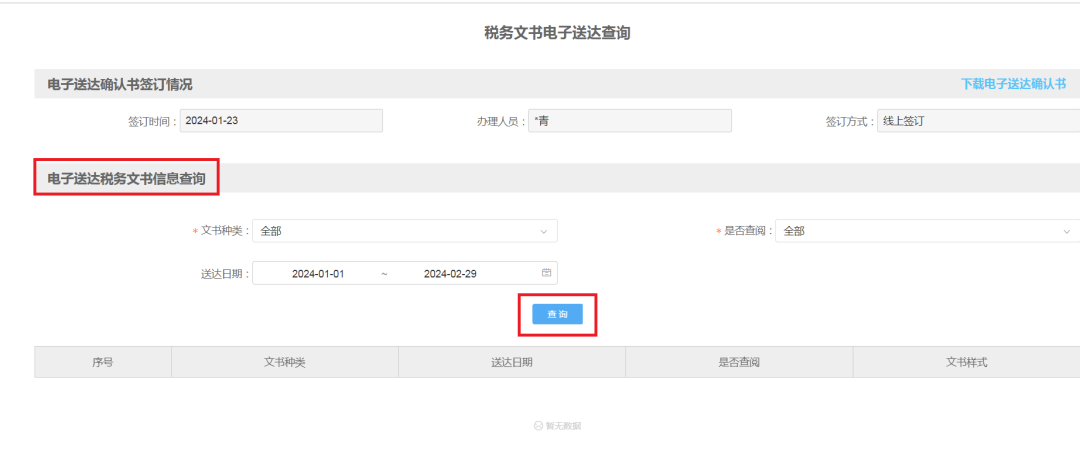Click the 送达日期 table column header
This screenshot has height=473, width=1080.
[x=512, y=362]
